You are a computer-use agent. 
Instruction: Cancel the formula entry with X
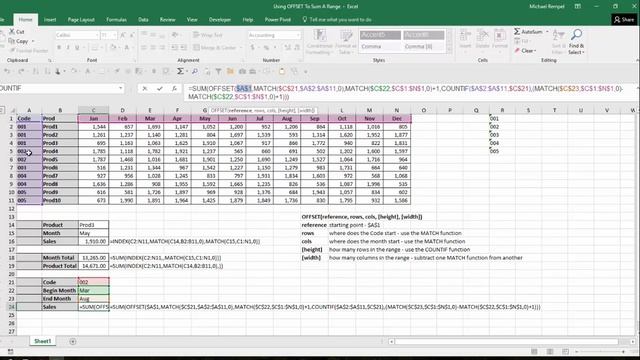coord(145,89)
